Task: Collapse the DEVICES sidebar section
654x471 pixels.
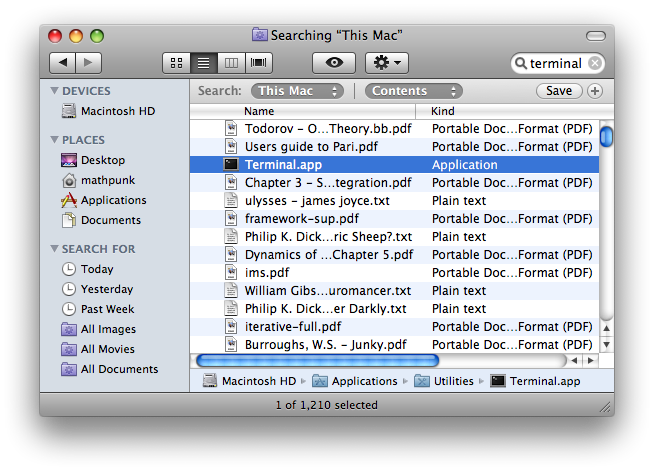Action: click(x=54, y=91)
